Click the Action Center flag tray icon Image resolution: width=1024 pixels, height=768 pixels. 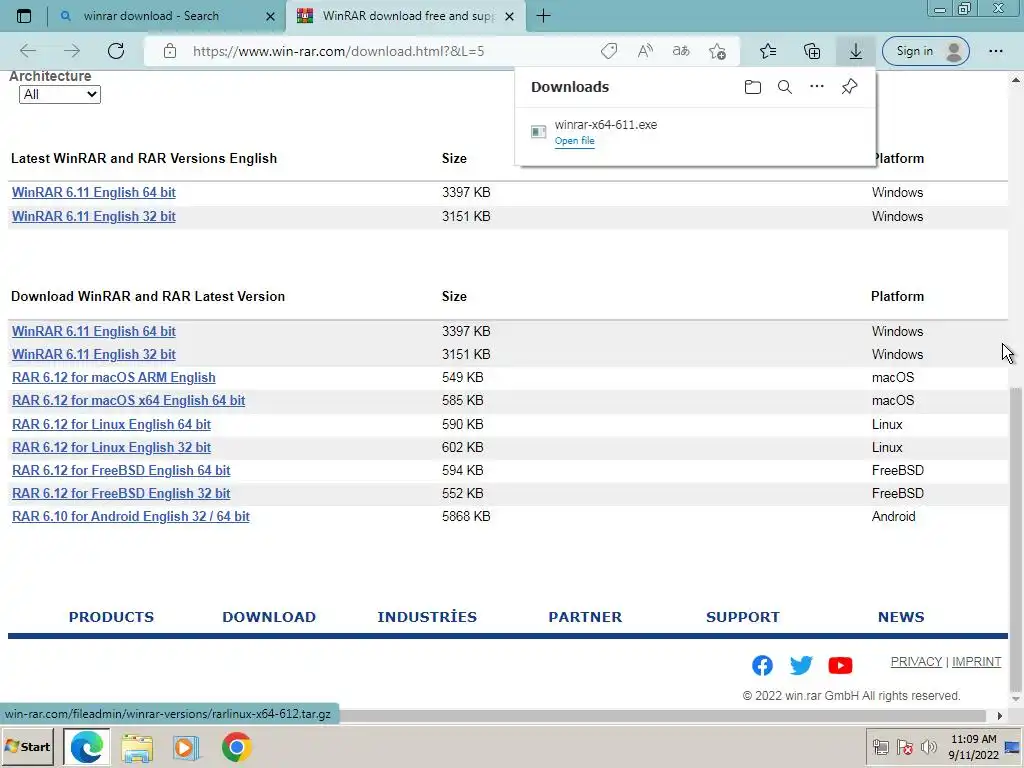tap(904, 746)
